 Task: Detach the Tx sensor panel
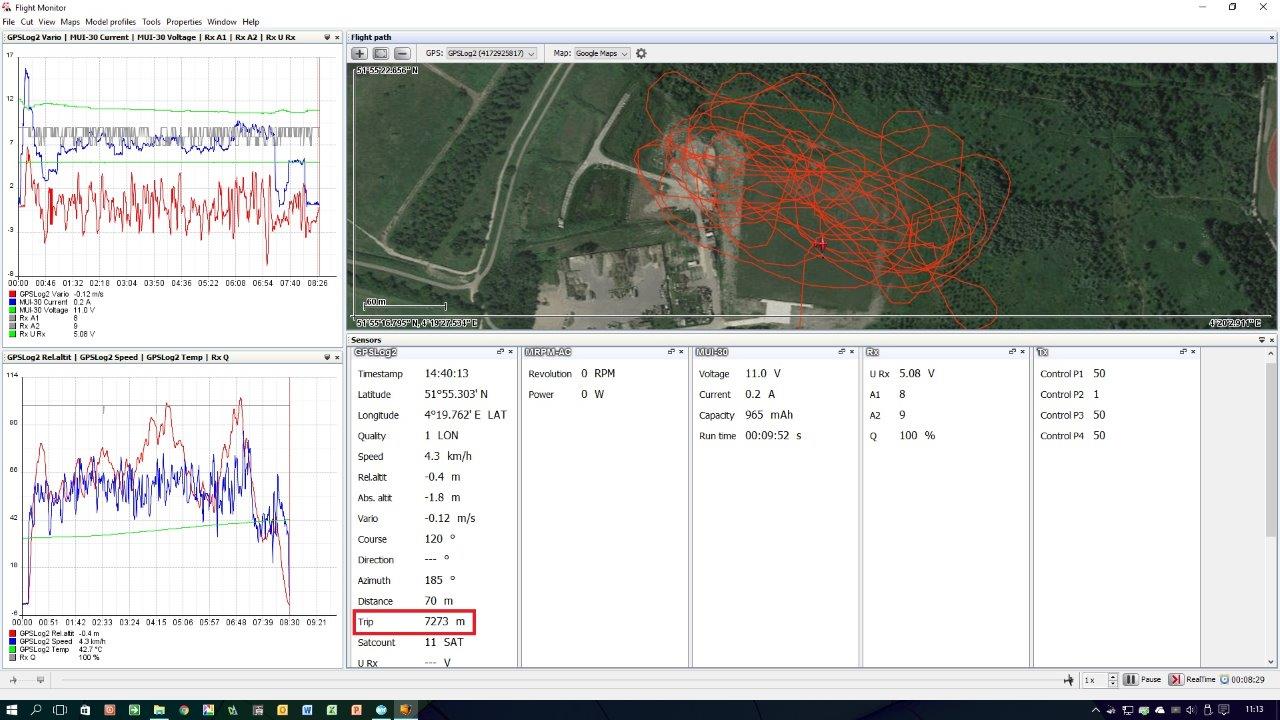tap(1183, 352)
